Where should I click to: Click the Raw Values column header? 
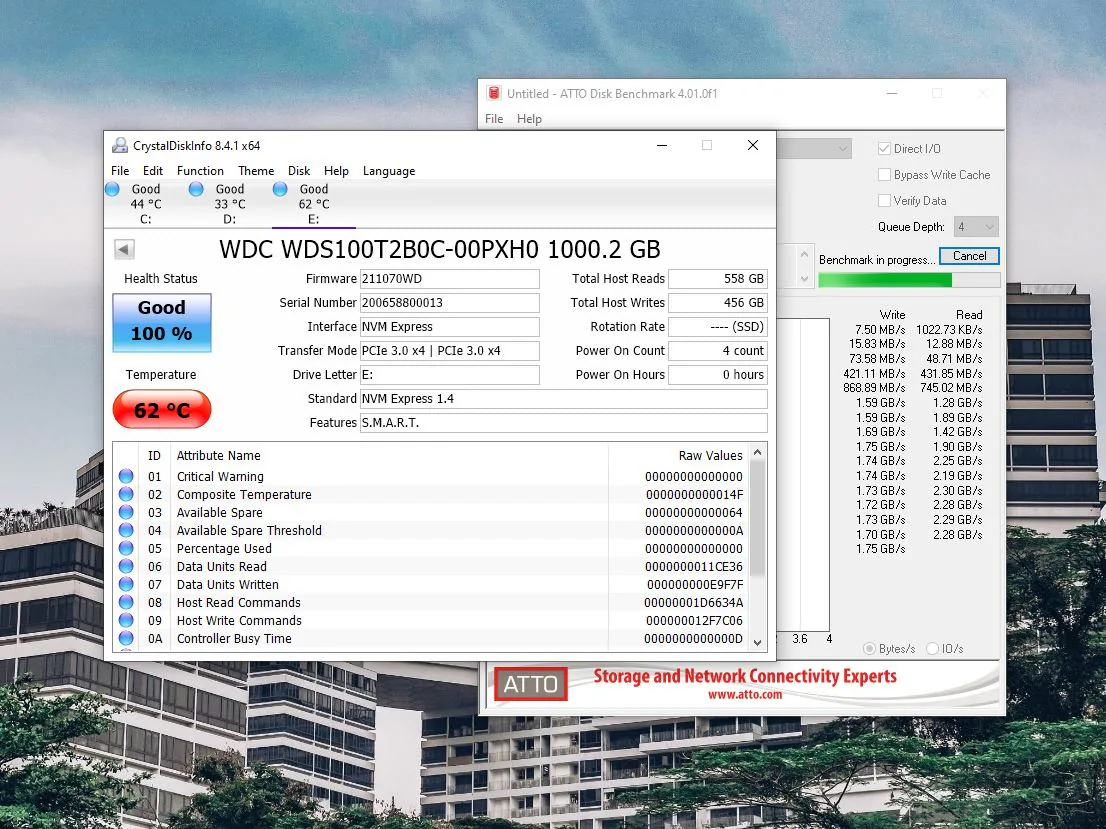(x=710, y=456)
